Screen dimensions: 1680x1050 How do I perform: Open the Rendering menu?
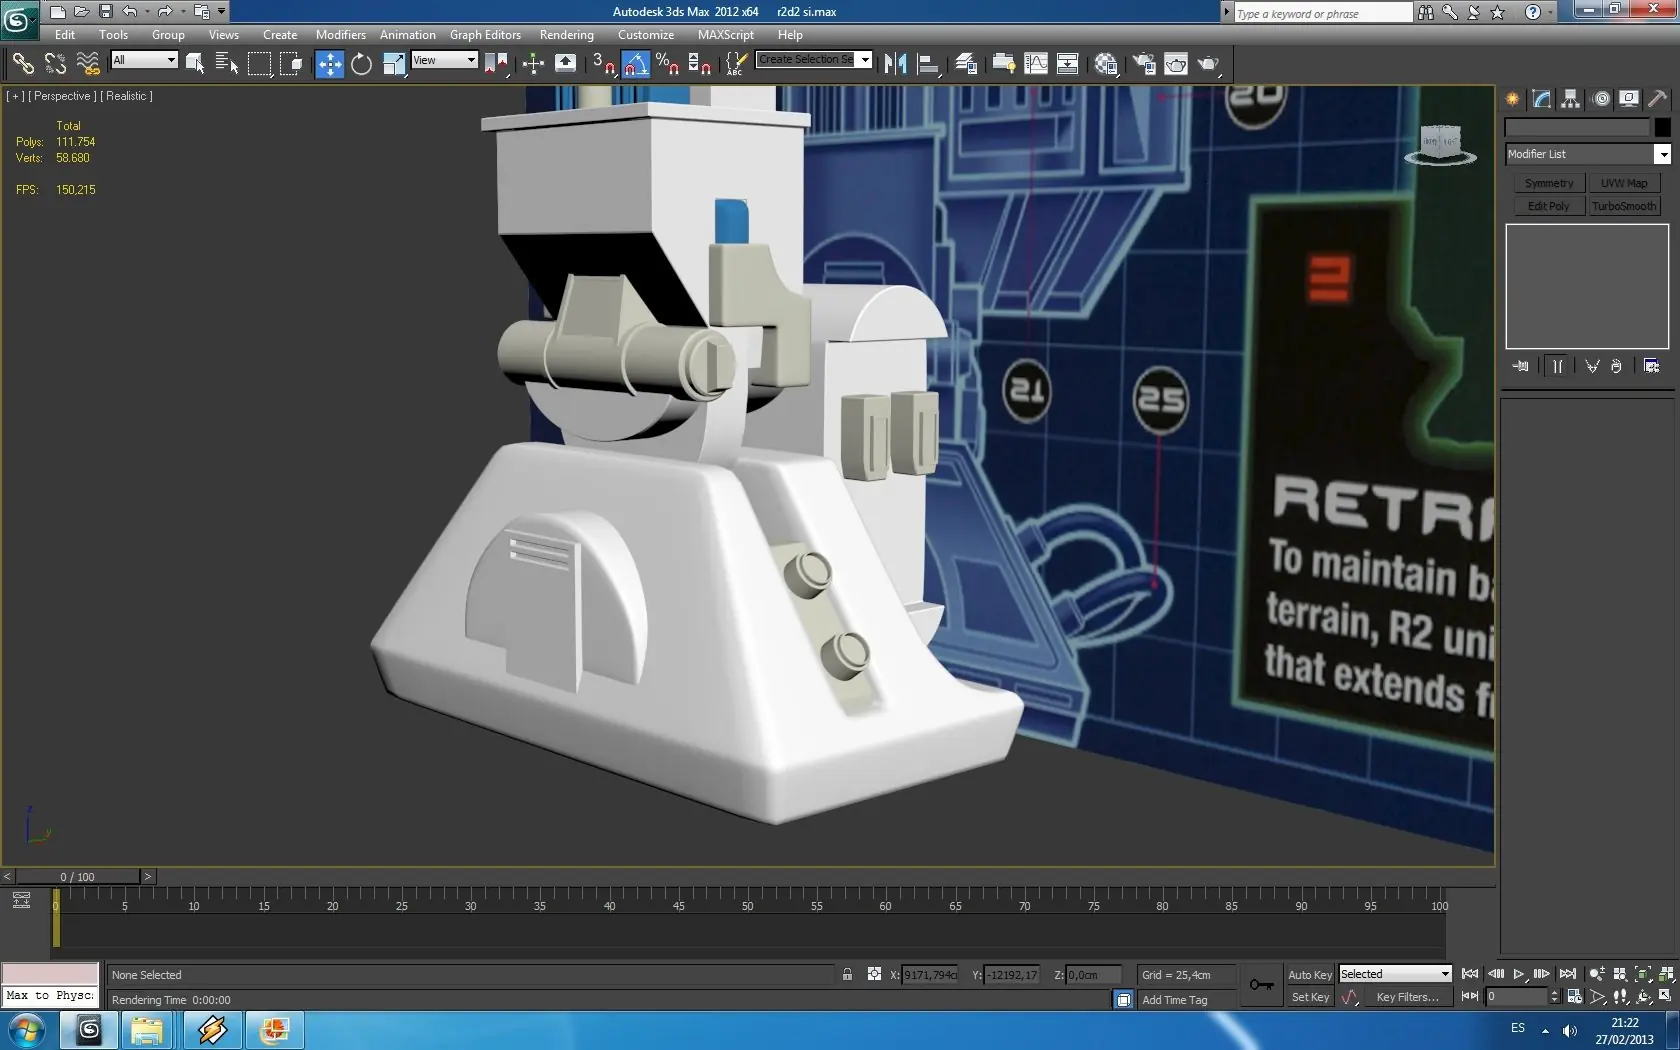pos(567,35)
